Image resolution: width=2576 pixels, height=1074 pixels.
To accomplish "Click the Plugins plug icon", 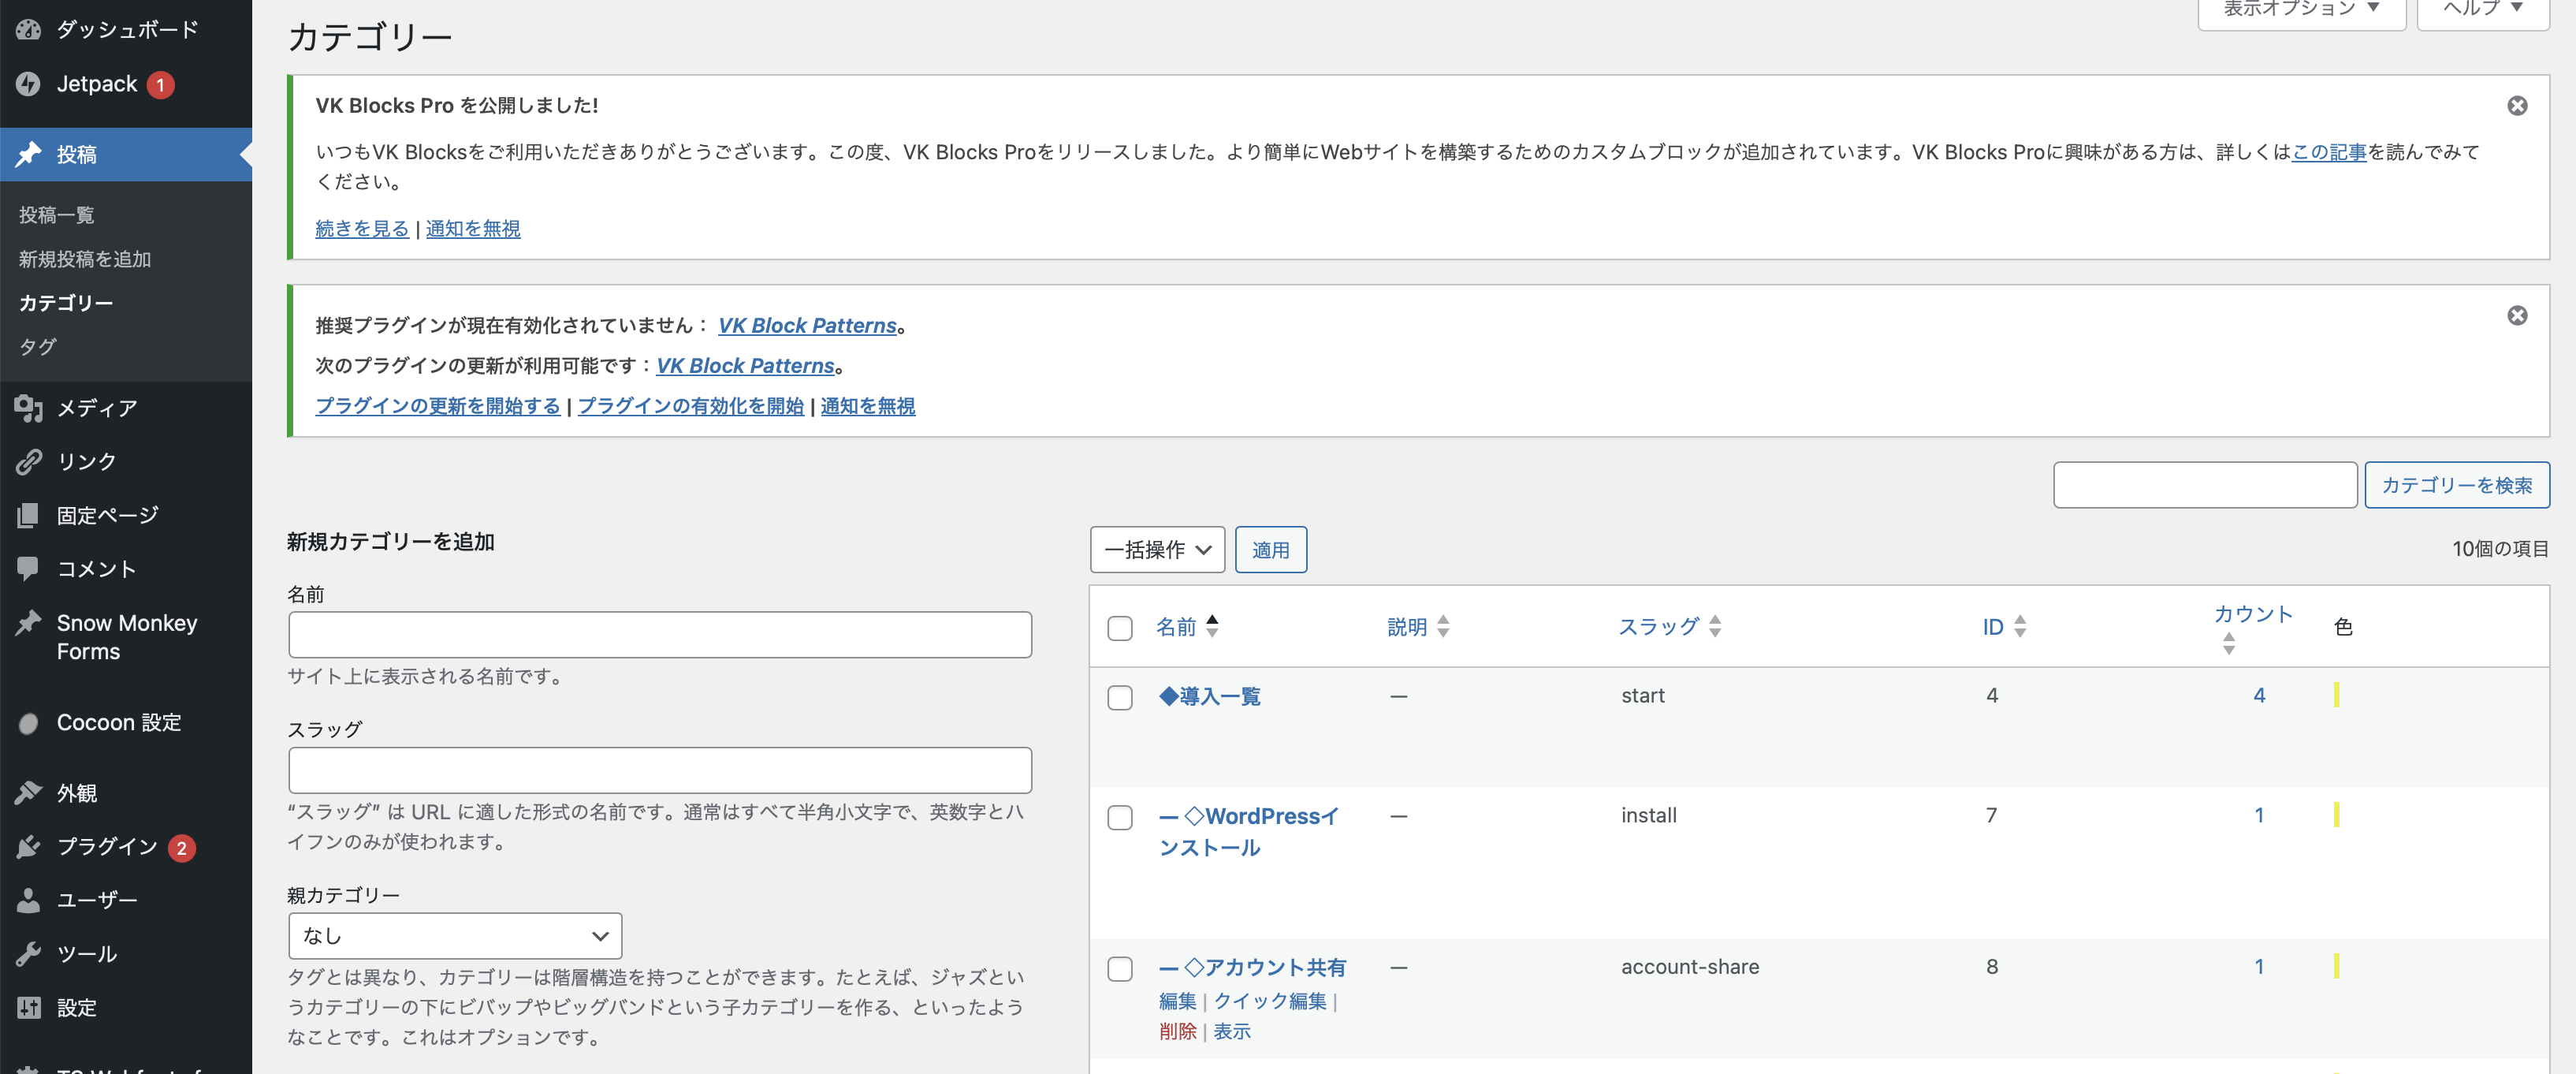I will pyautogui.click(x=28, y=847).
